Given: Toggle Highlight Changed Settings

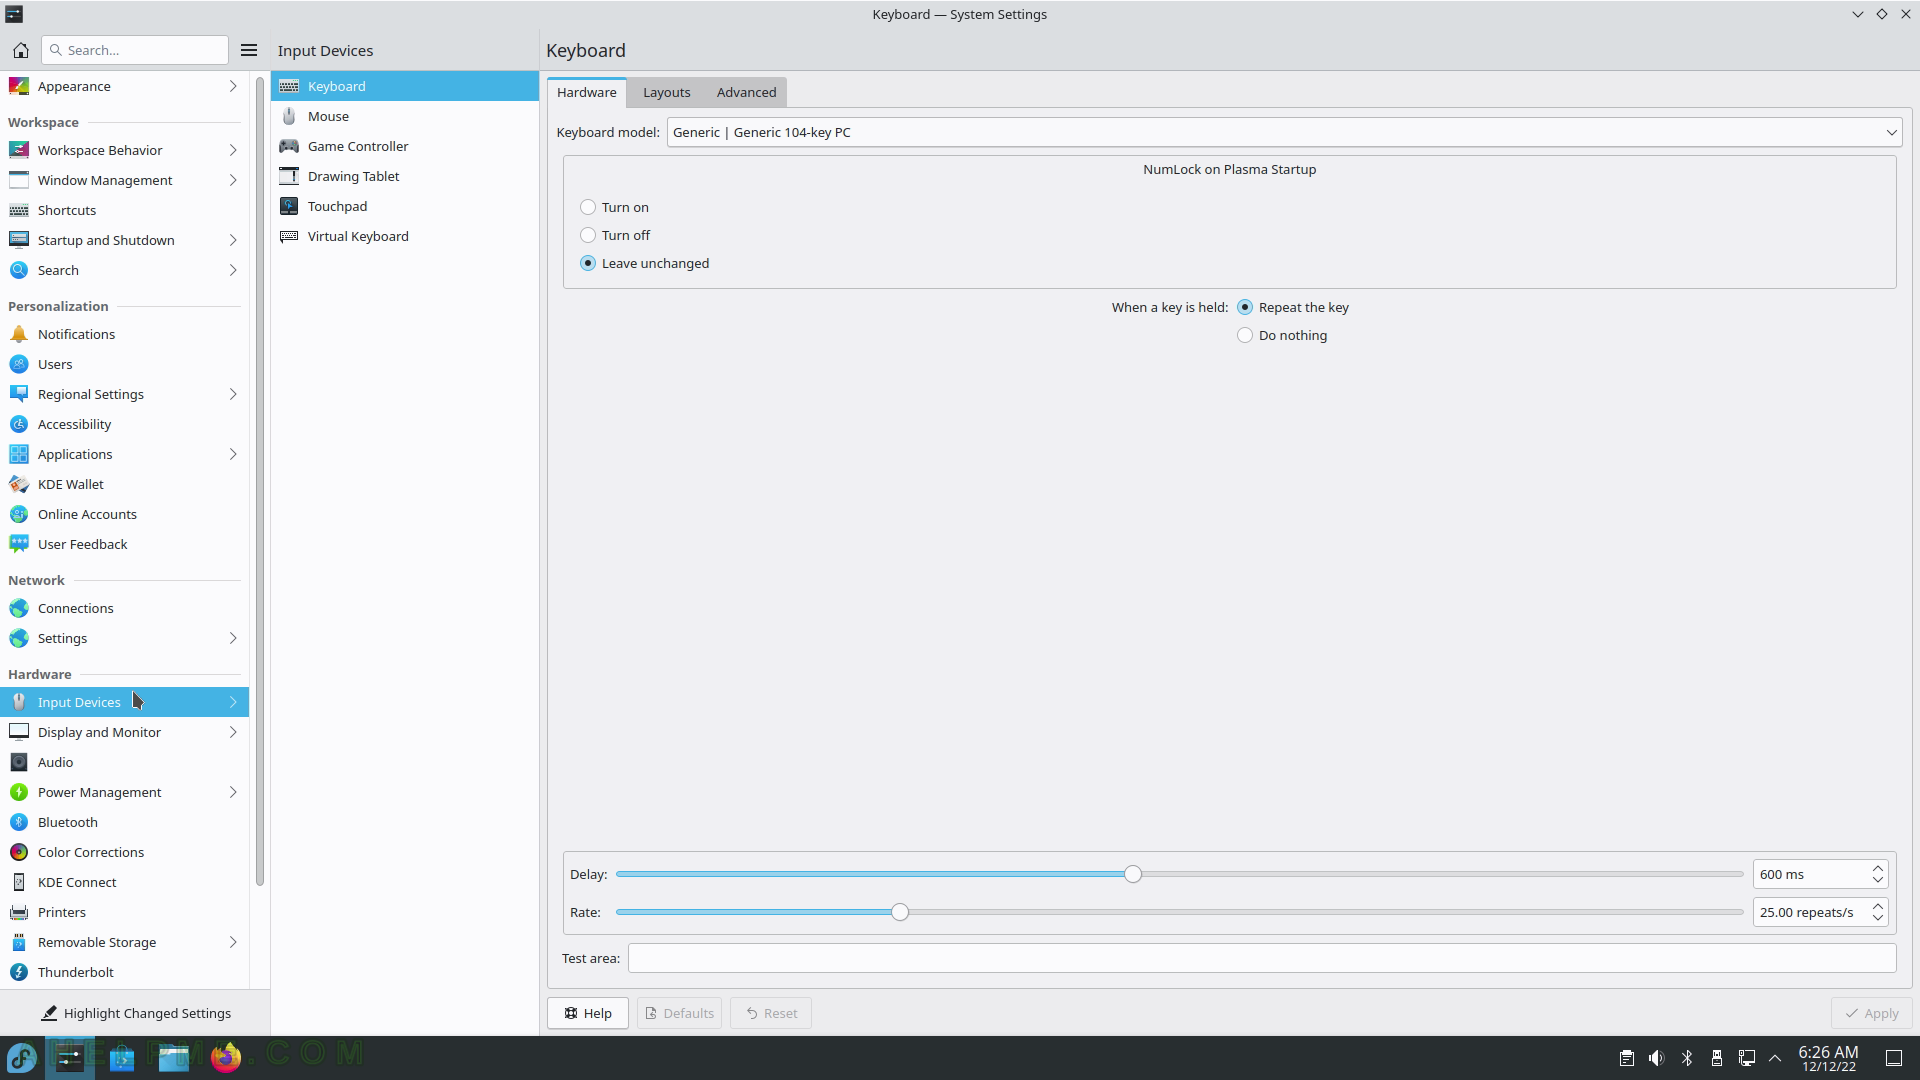Looking at the screenshot, I should click(135, 1013).
